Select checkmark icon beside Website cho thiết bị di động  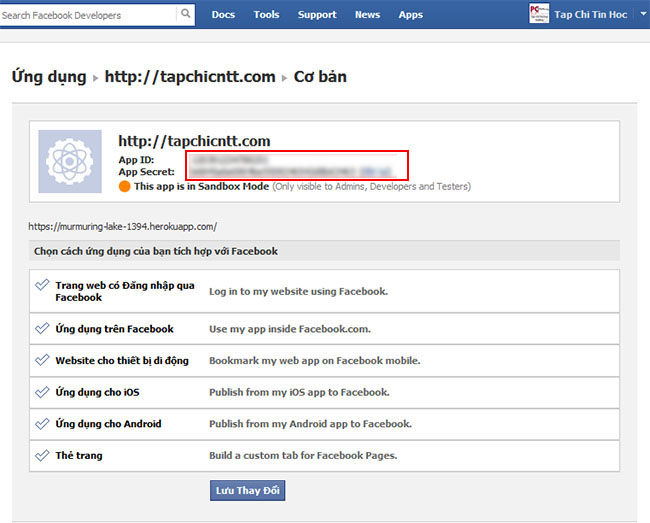pyautogui.click(x=42, y=360)
